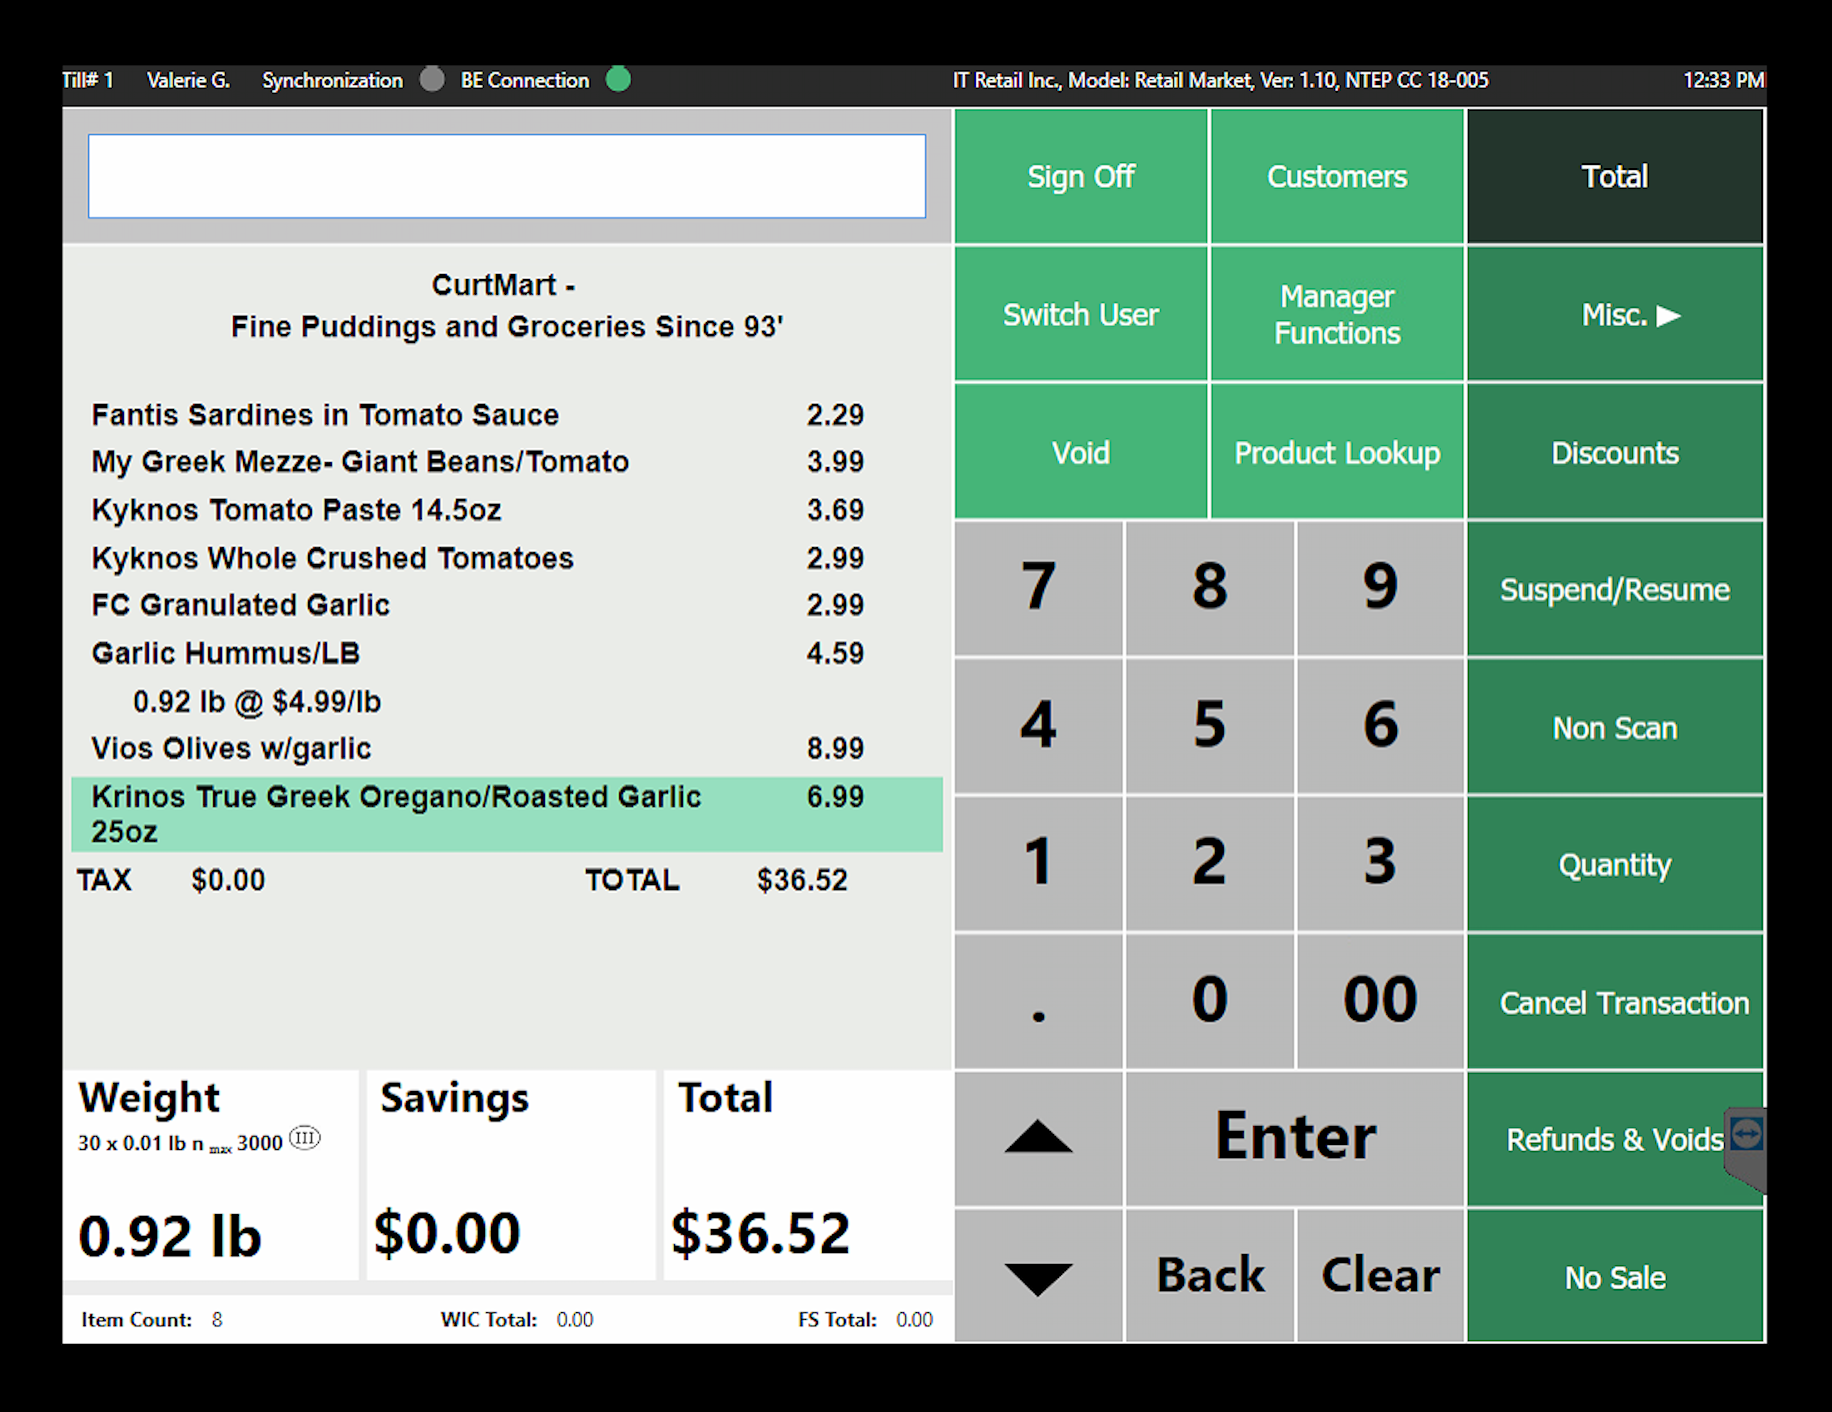Open the Non Scan items

coord(1615,727)
